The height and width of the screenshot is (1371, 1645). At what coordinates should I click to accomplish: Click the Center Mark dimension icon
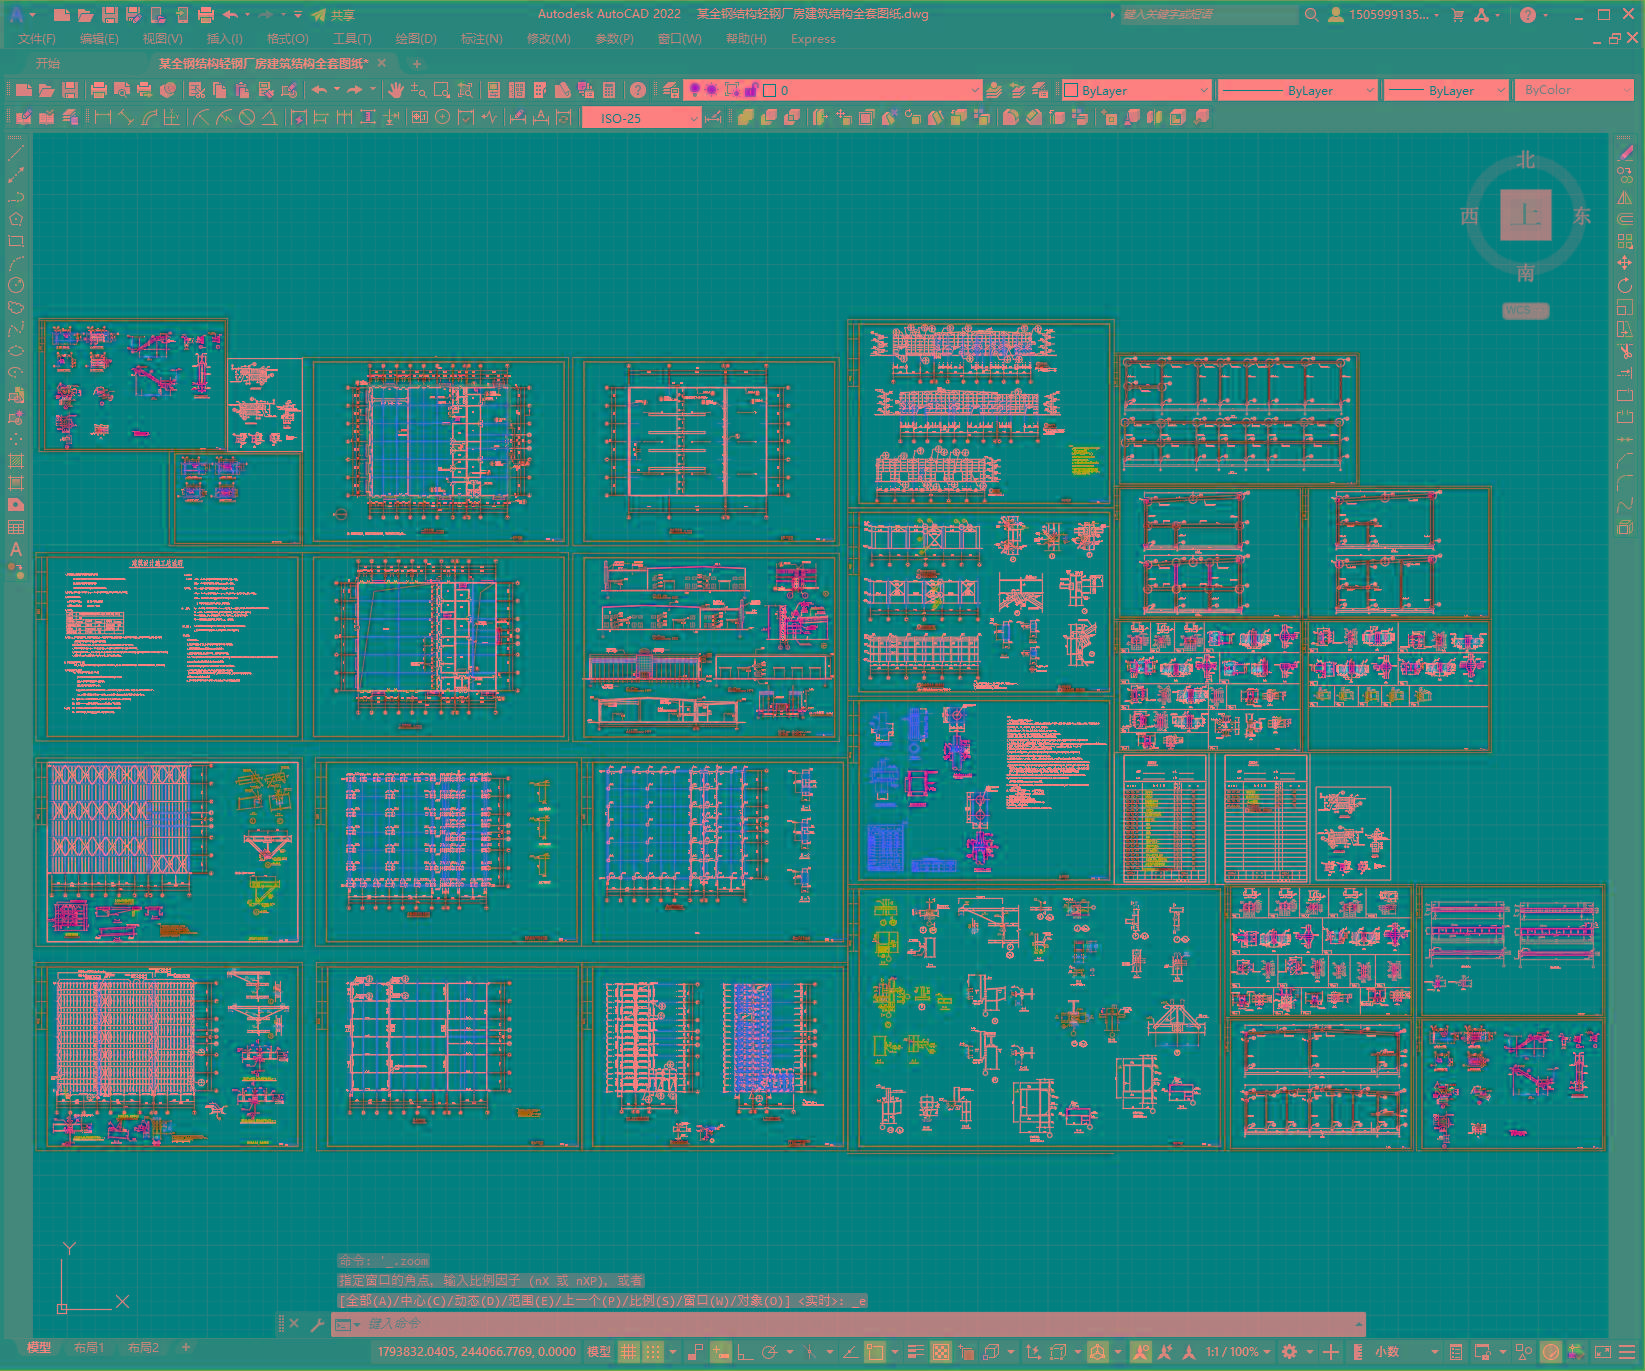point(442,118)
